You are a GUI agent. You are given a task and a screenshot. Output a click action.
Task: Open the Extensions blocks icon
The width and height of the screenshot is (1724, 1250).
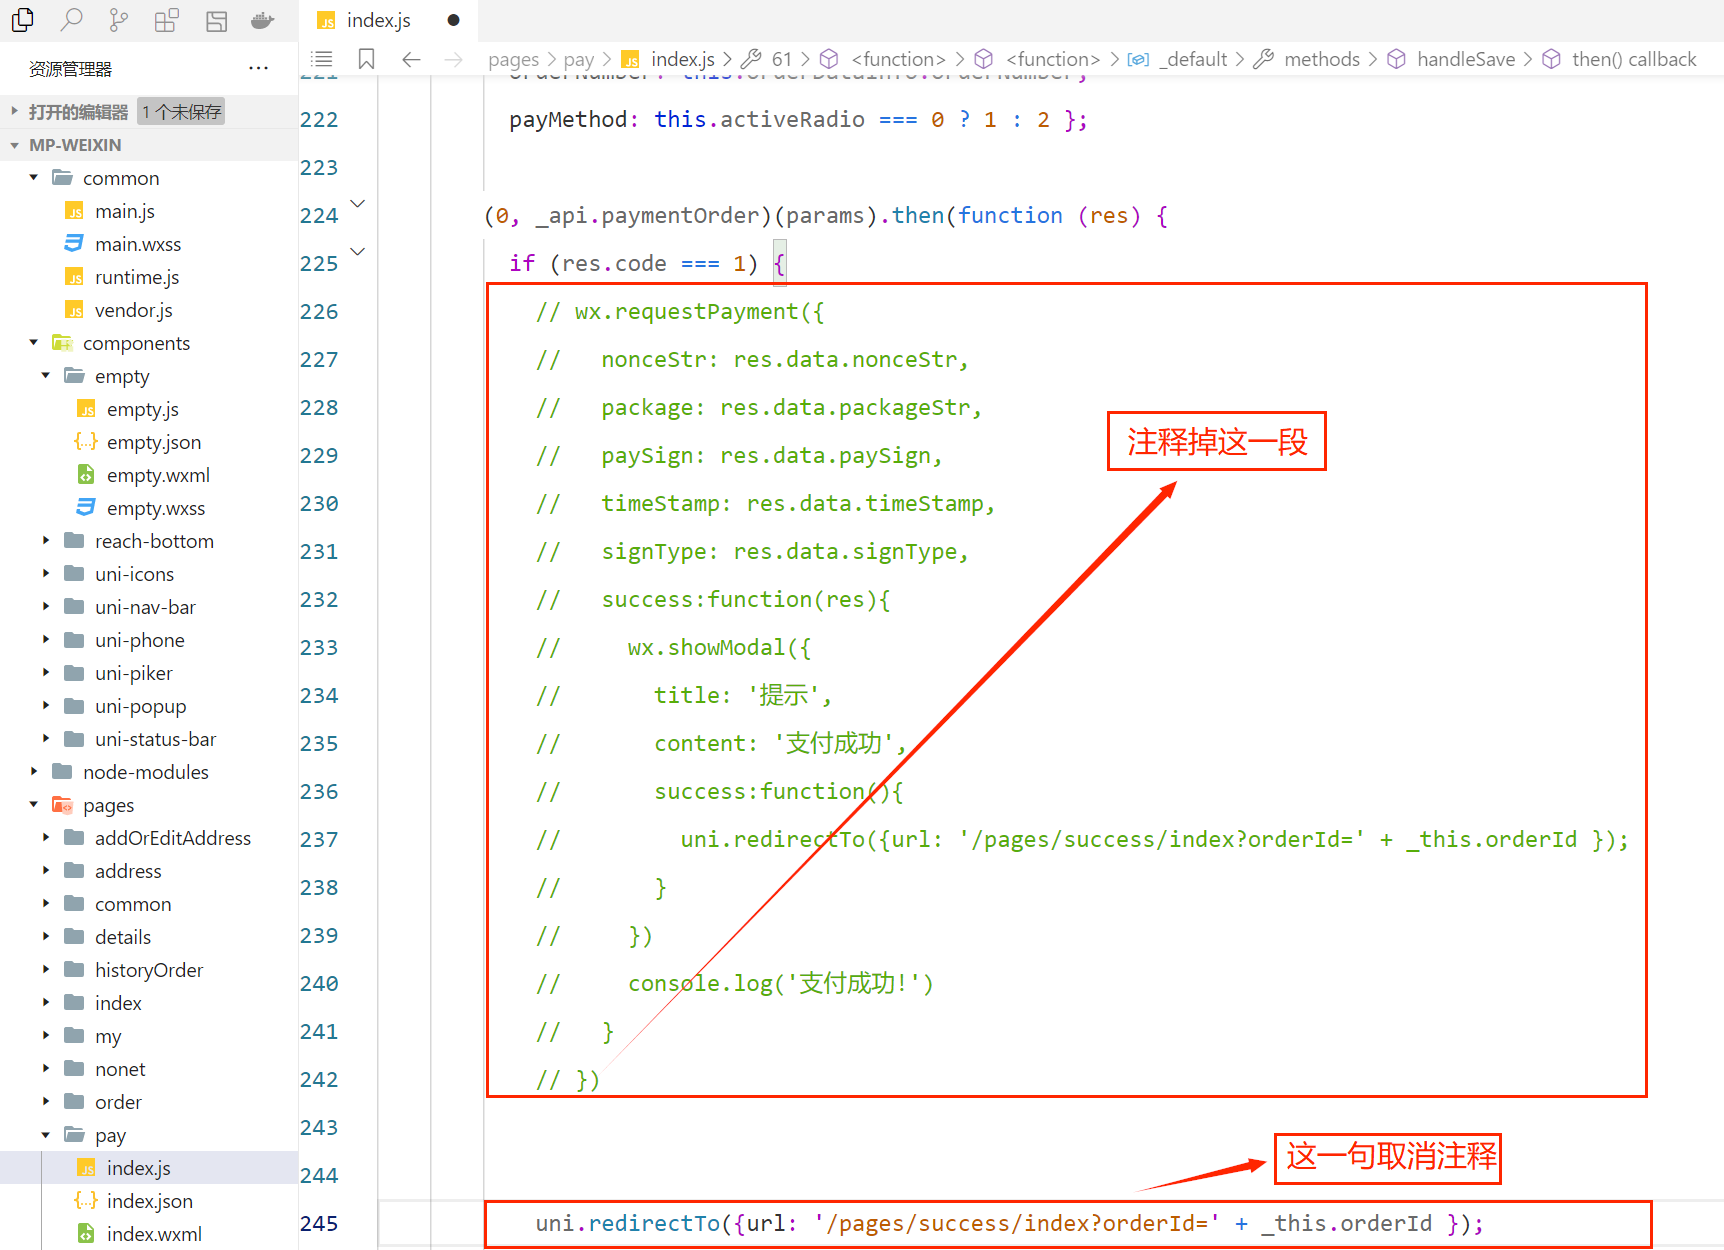(x=167, y=20)
